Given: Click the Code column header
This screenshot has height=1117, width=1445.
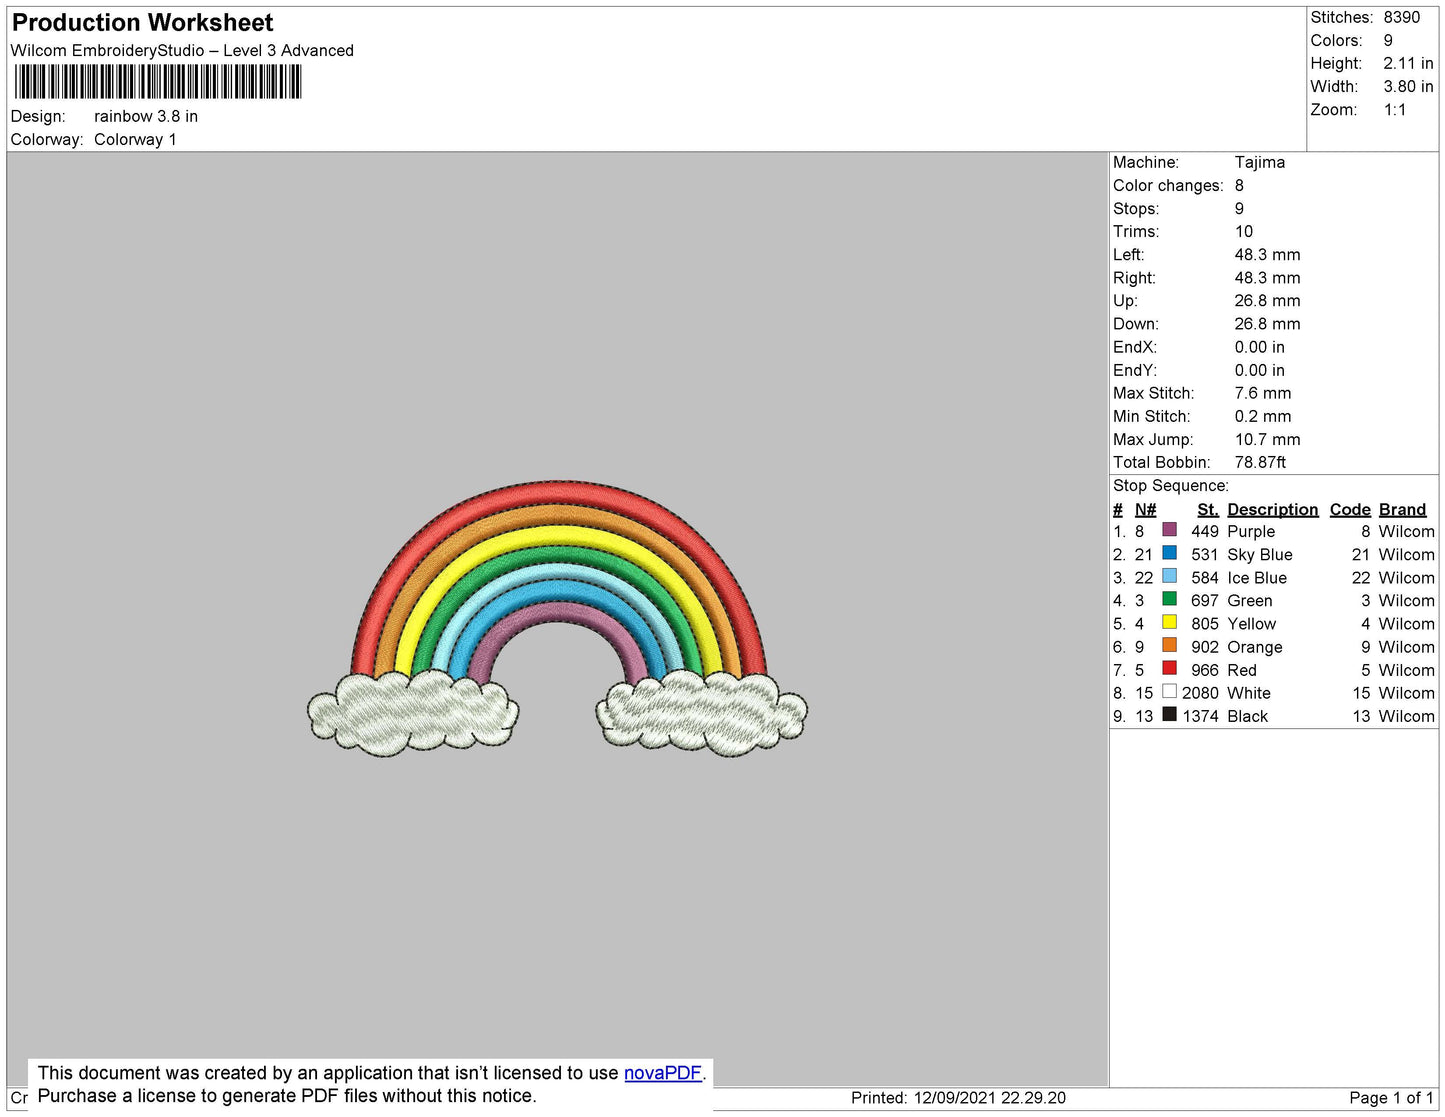Looking at the screenshot, I should (x=1350, y=509).
